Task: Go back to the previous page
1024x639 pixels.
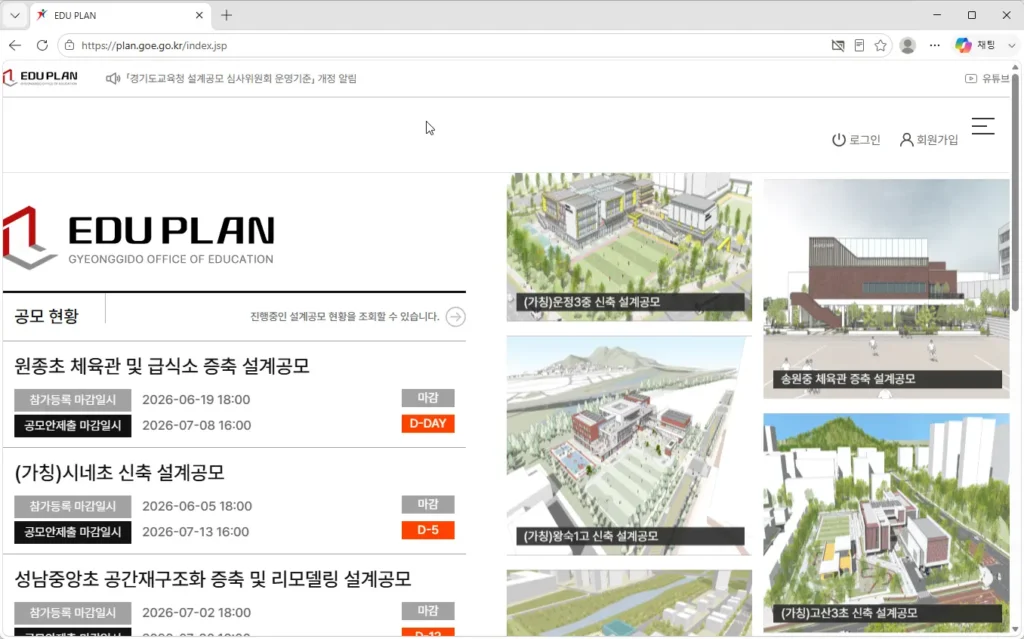Action: (15, 45)
